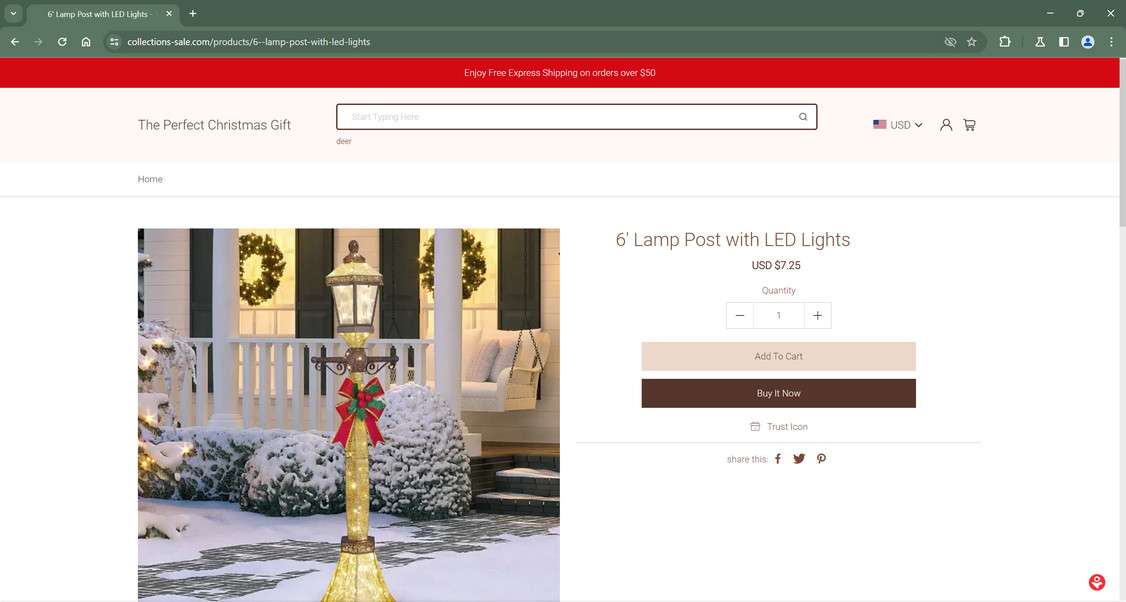The width and height of the screenshot is (1126, 602).
Task: Click the Buy It Now button
Action: (778, 394)
